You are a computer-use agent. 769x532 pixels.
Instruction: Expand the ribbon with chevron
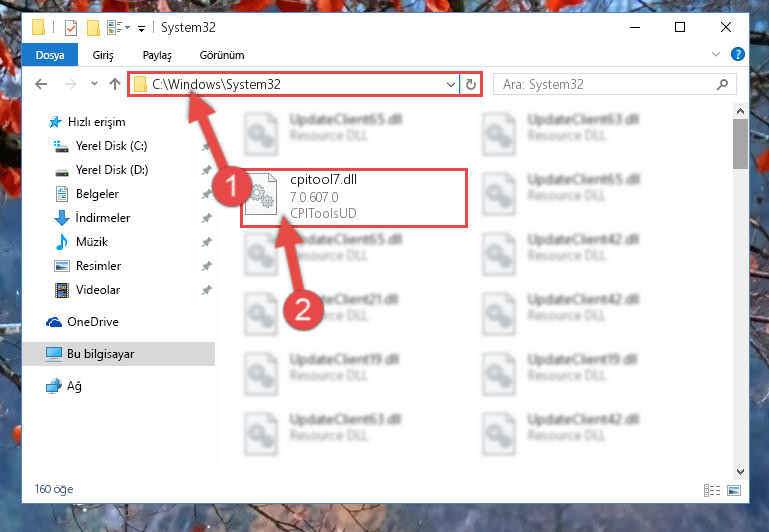(x=716, y=54)
